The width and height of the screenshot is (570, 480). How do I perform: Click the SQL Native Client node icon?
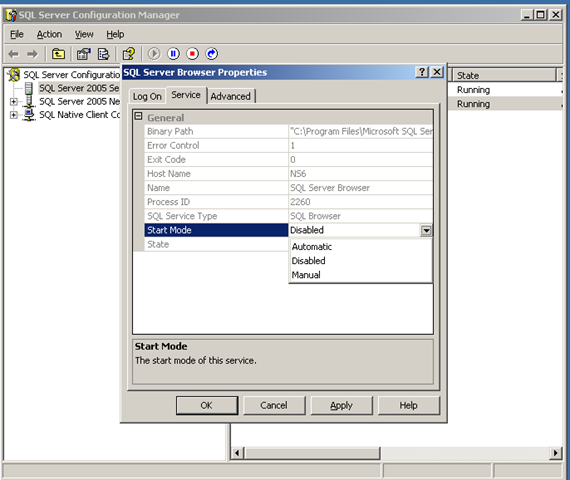coord(29,115)
